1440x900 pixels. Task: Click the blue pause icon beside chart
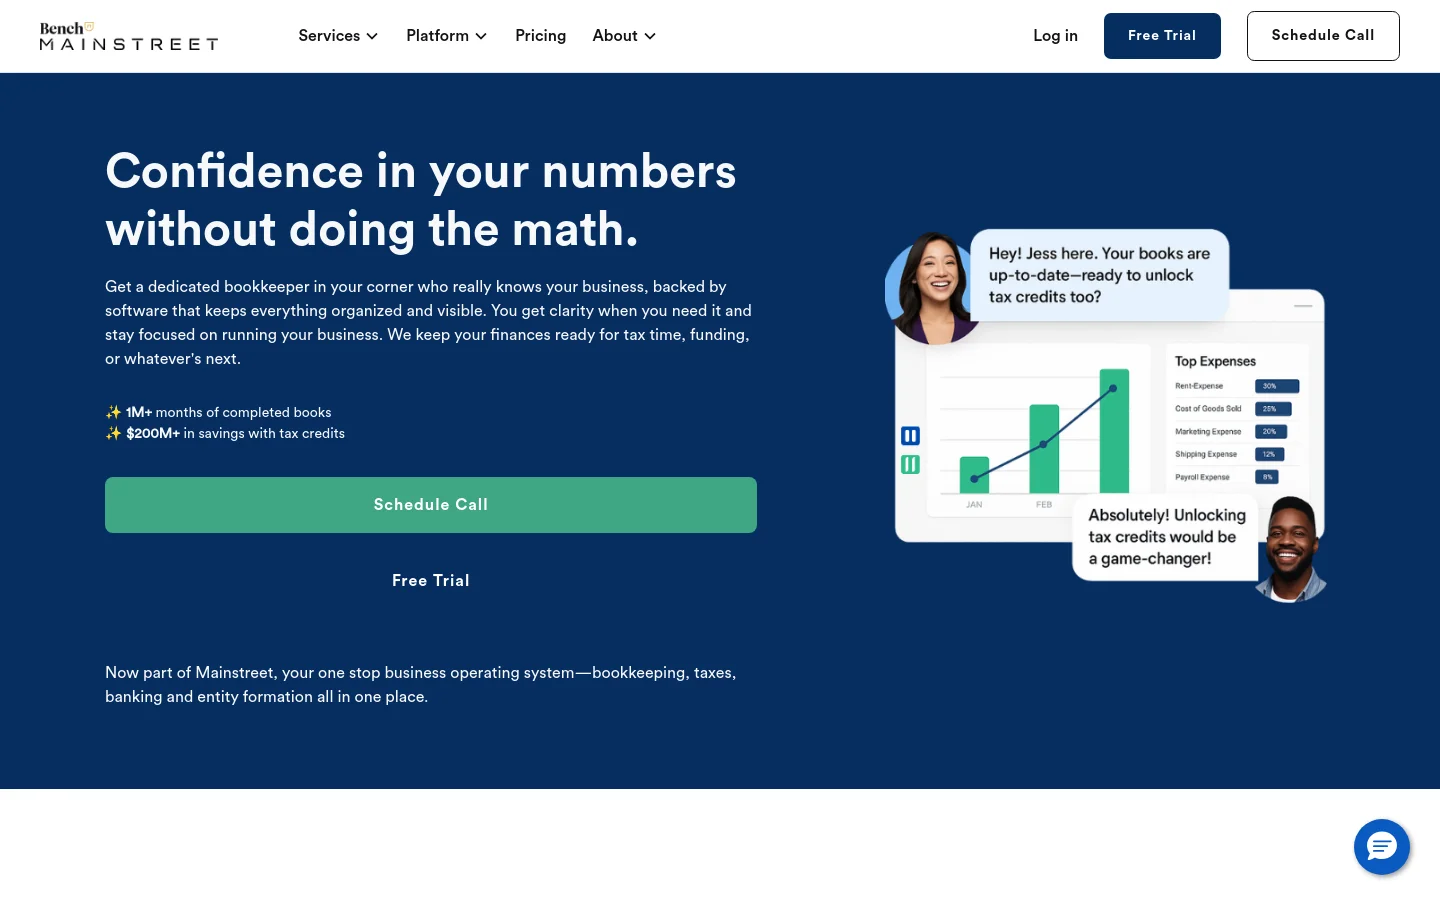click(910, 436)
